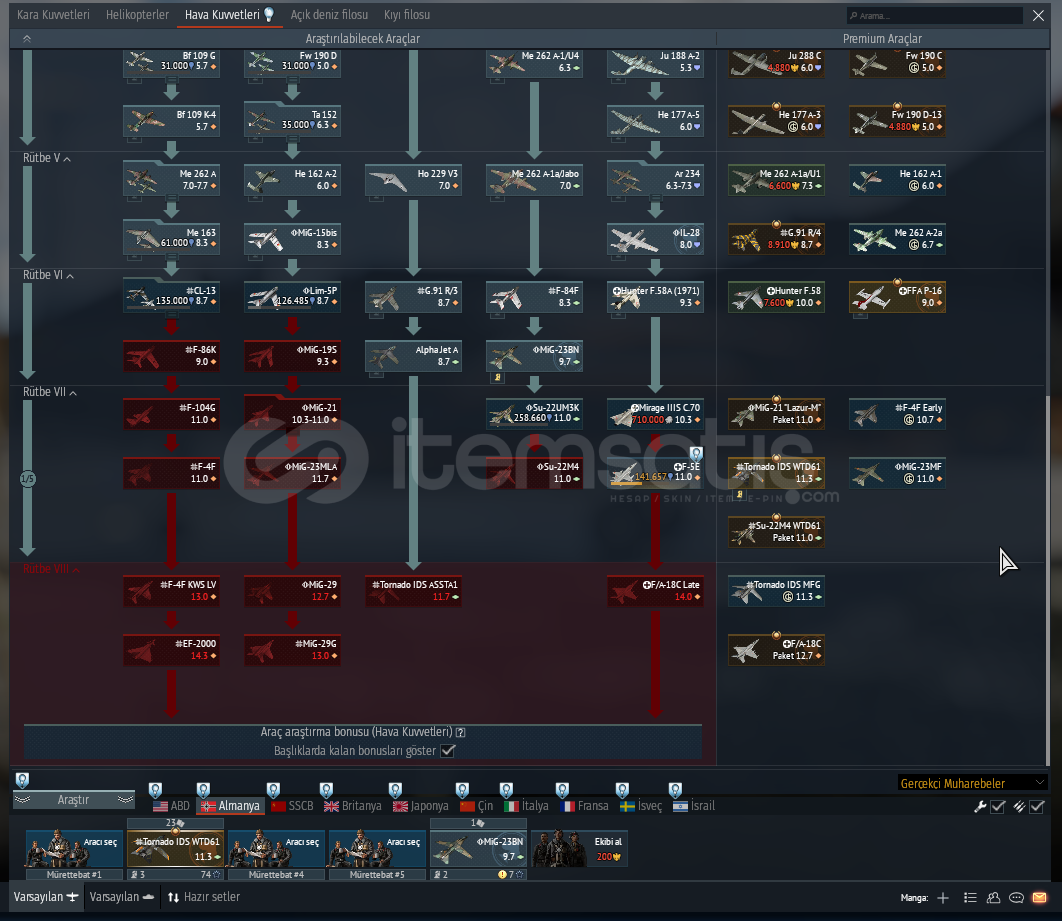Switch to the Açık deniz filosu tab
Viewport: 1062px width, 921px height.
[329, 14]
